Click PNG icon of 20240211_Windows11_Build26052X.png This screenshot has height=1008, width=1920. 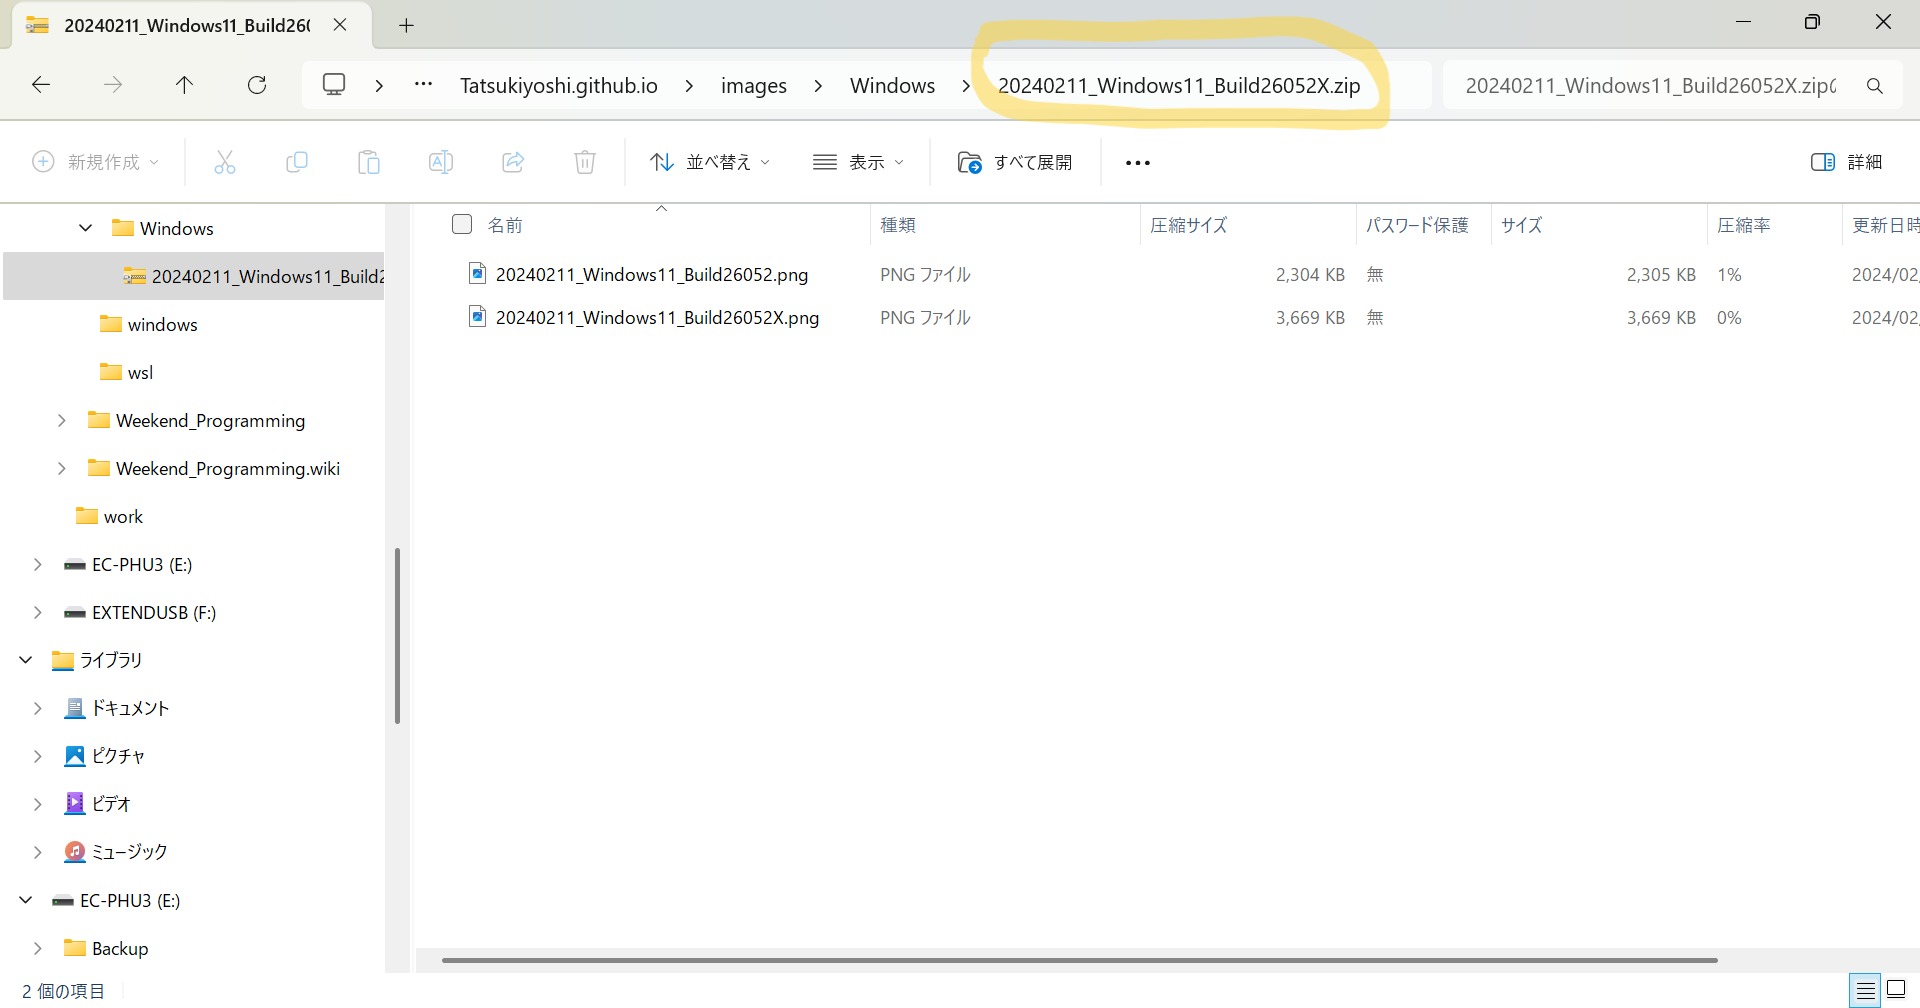click(x=478, y=316)
